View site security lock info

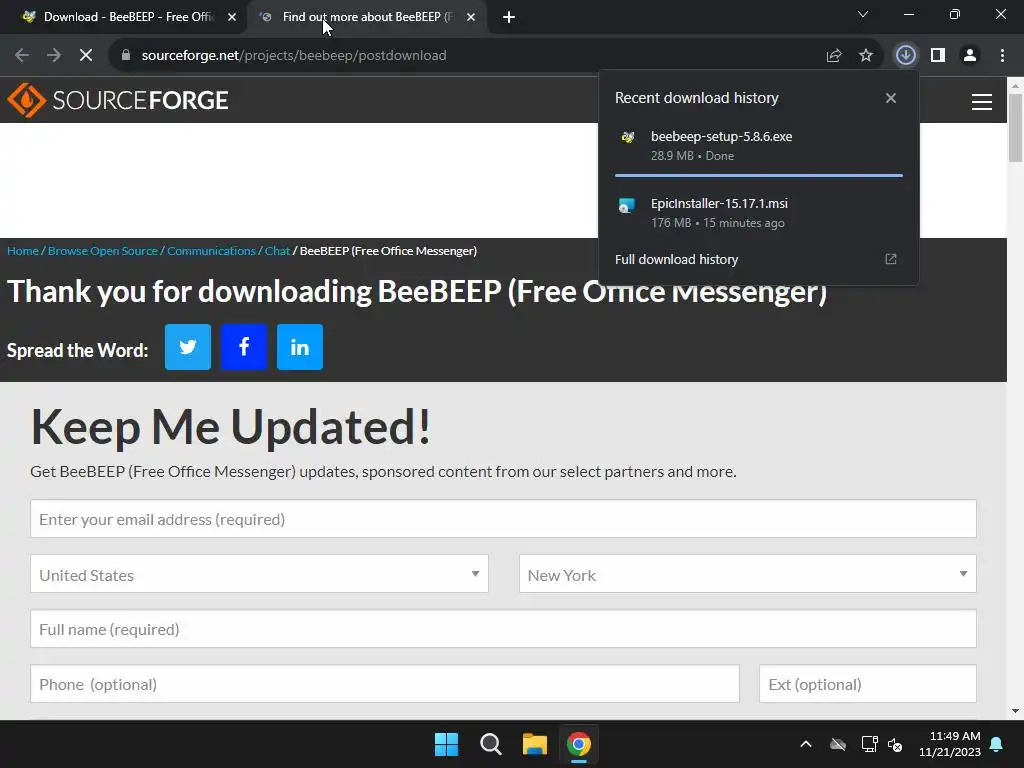(126, 55)
